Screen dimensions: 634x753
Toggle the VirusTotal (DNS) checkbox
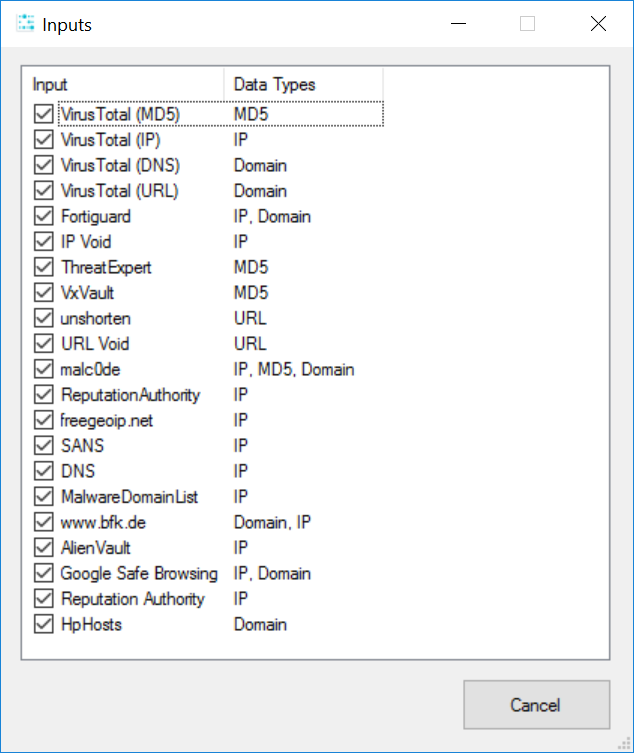point(44,165)
